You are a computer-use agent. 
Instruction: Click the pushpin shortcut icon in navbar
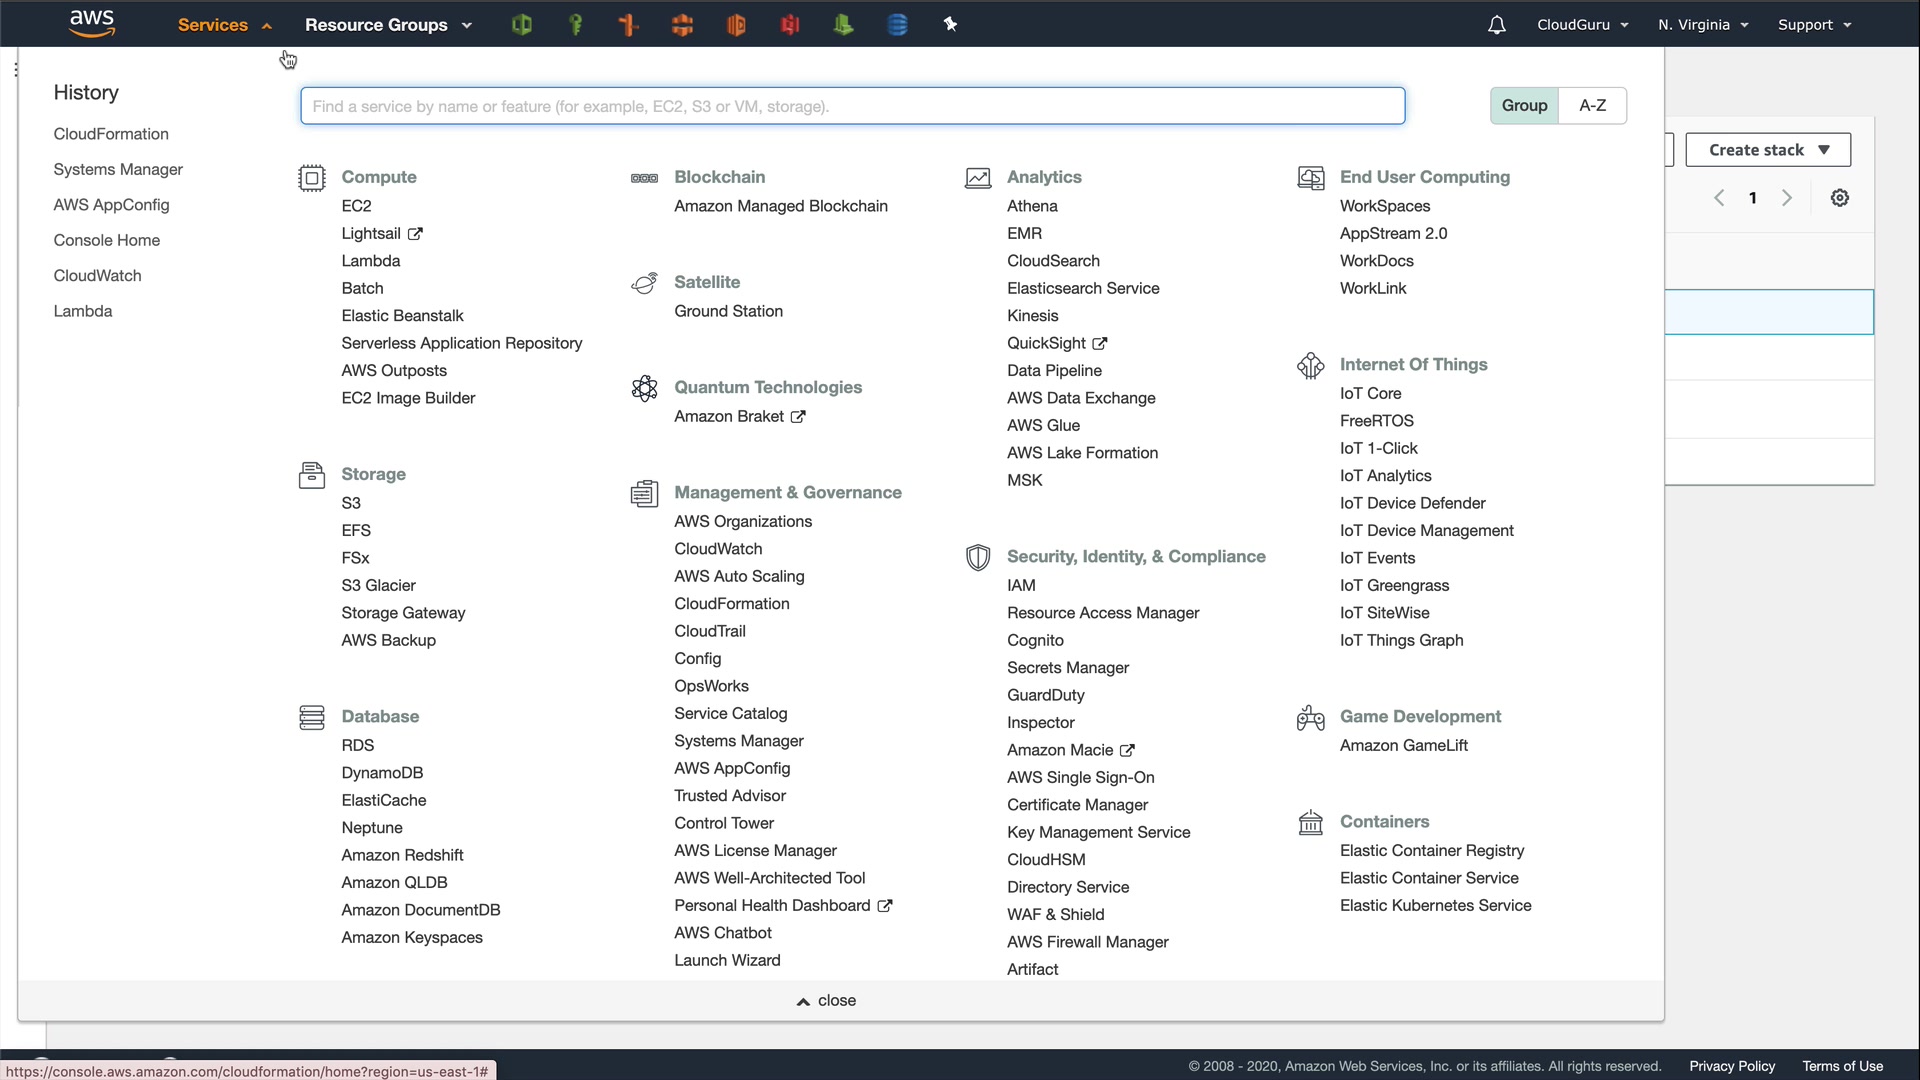tap(950, 24)
